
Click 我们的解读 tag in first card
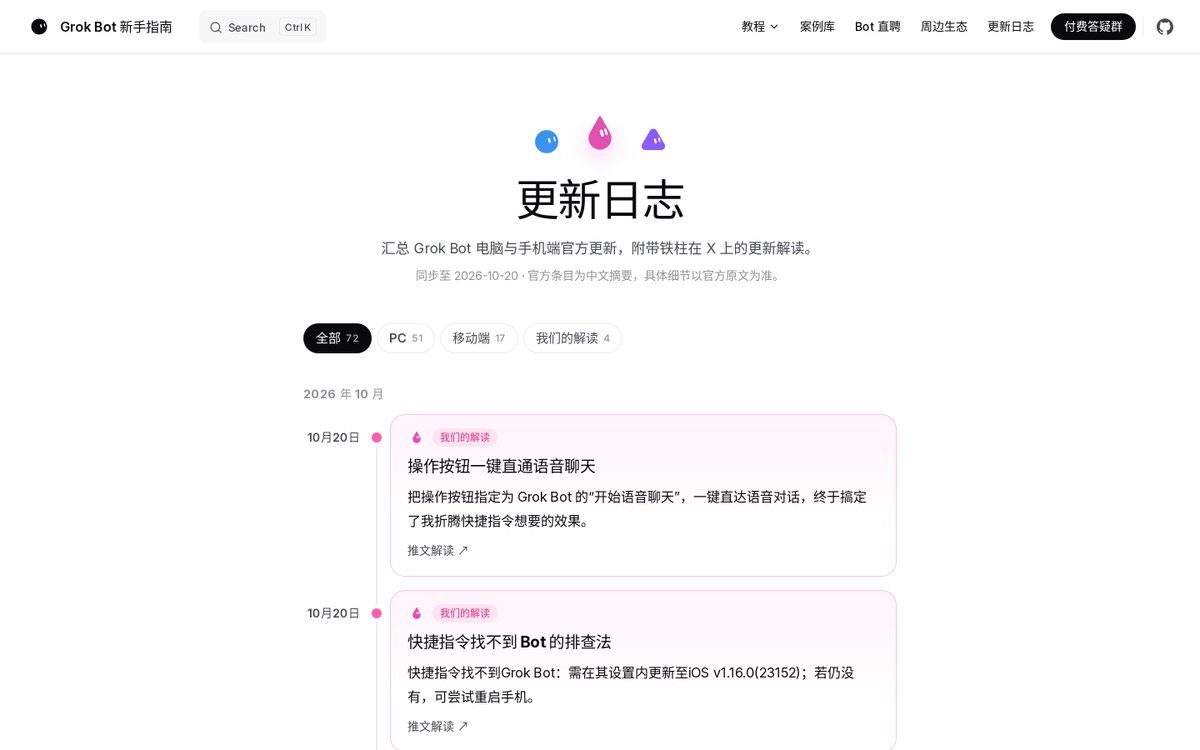[465, 437]
